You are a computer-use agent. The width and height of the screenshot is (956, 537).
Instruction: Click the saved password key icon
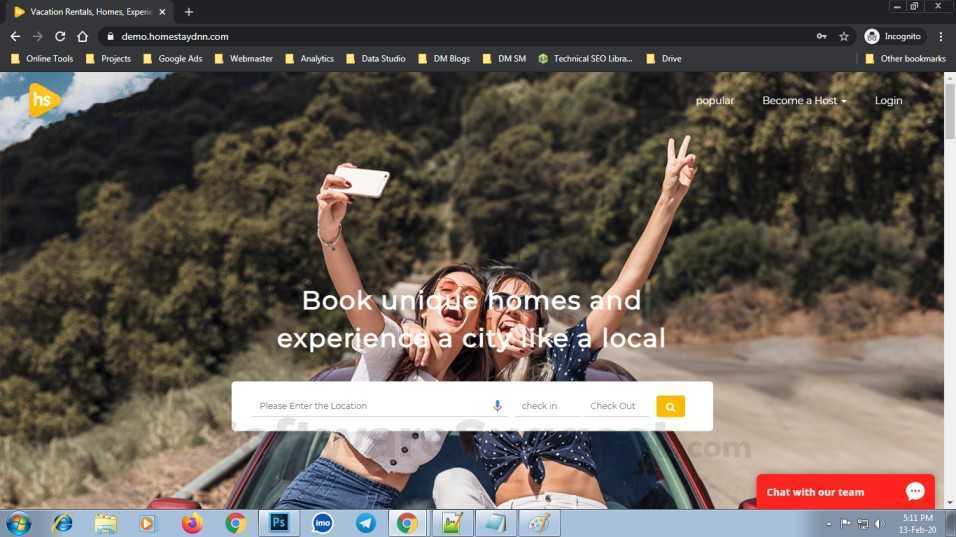coord(821,37)
